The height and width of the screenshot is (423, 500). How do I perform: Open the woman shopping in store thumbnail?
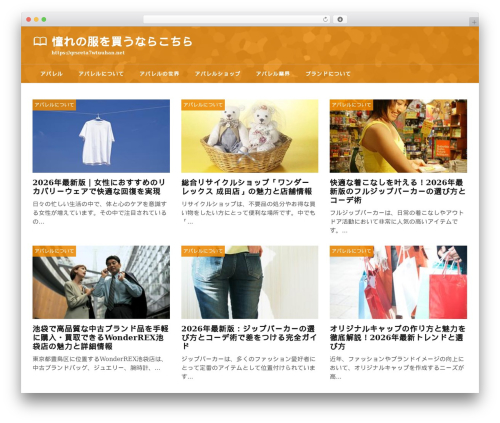398,136
